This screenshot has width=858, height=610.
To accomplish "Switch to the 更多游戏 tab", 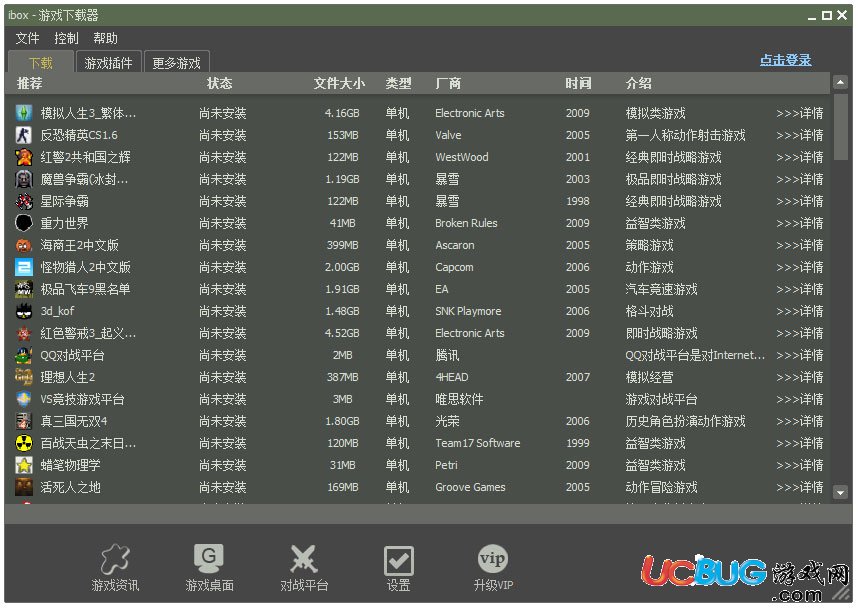I will click(176, 62).
